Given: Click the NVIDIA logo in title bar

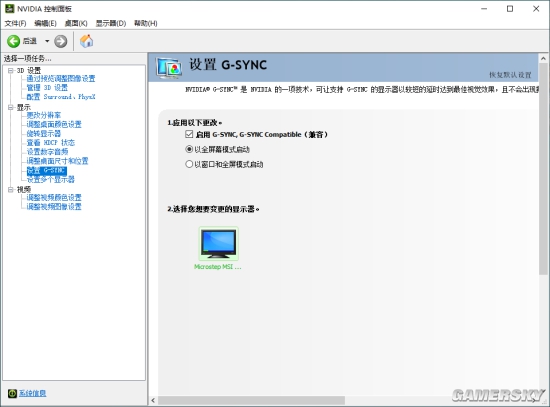Looking at the screenshot, I should 9,8.
